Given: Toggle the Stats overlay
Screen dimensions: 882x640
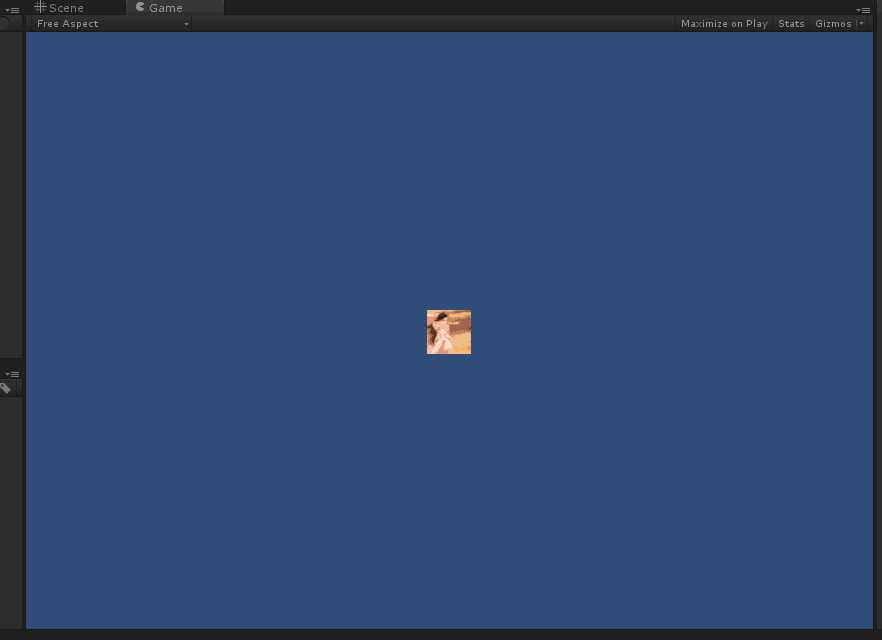Looking at the screenshot, I should [x=791, y=24].
